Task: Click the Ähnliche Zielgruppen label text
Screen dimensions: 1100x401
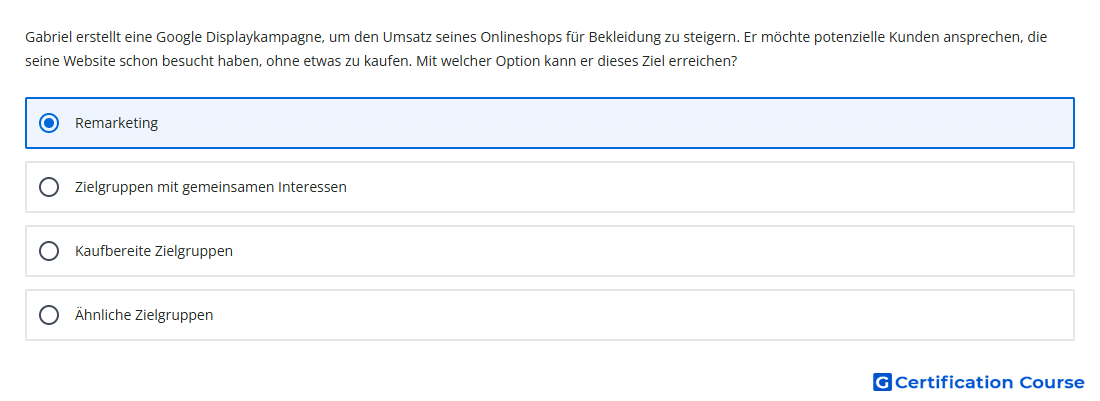Action: (x=144, y=315)
